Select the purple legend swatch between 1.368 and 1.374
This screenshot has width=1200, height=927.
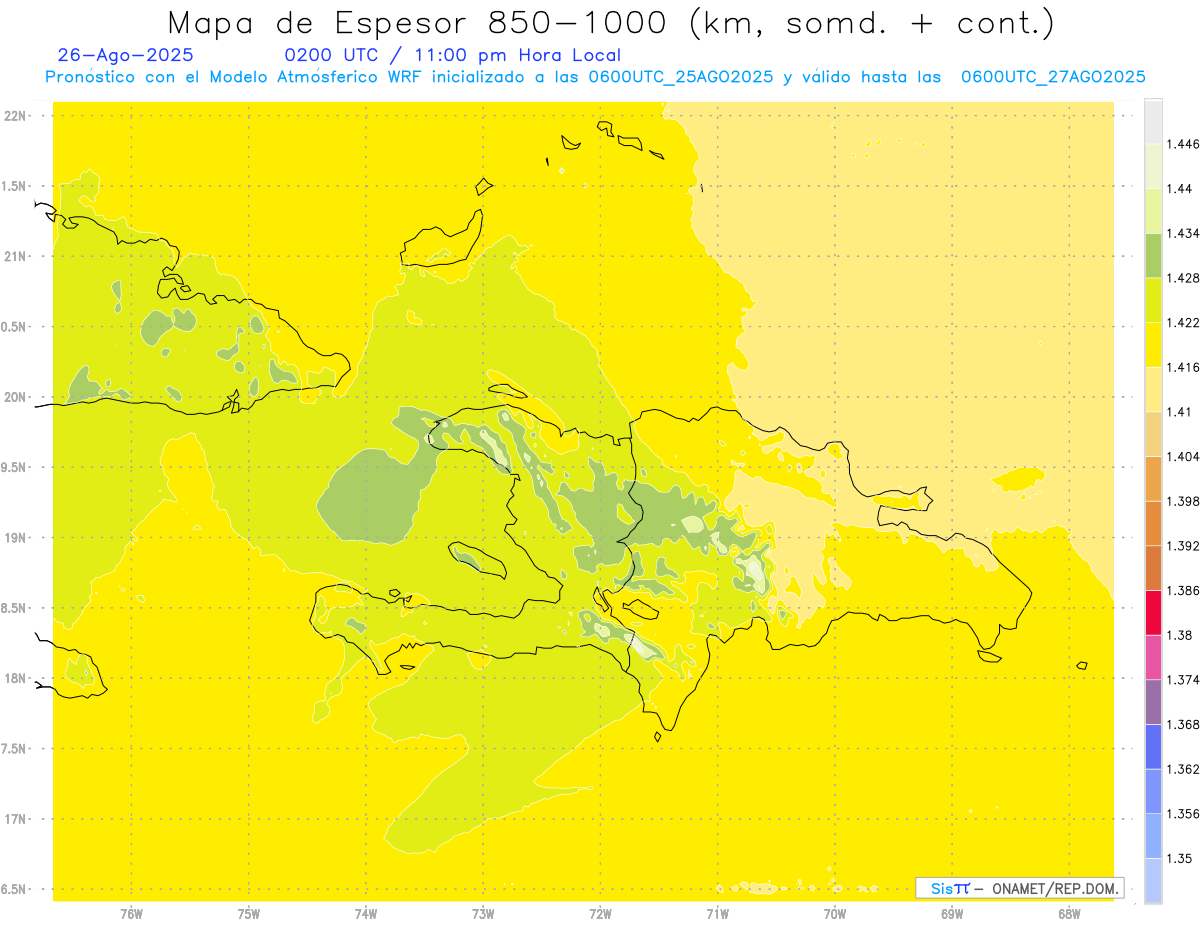(1153, 701)
